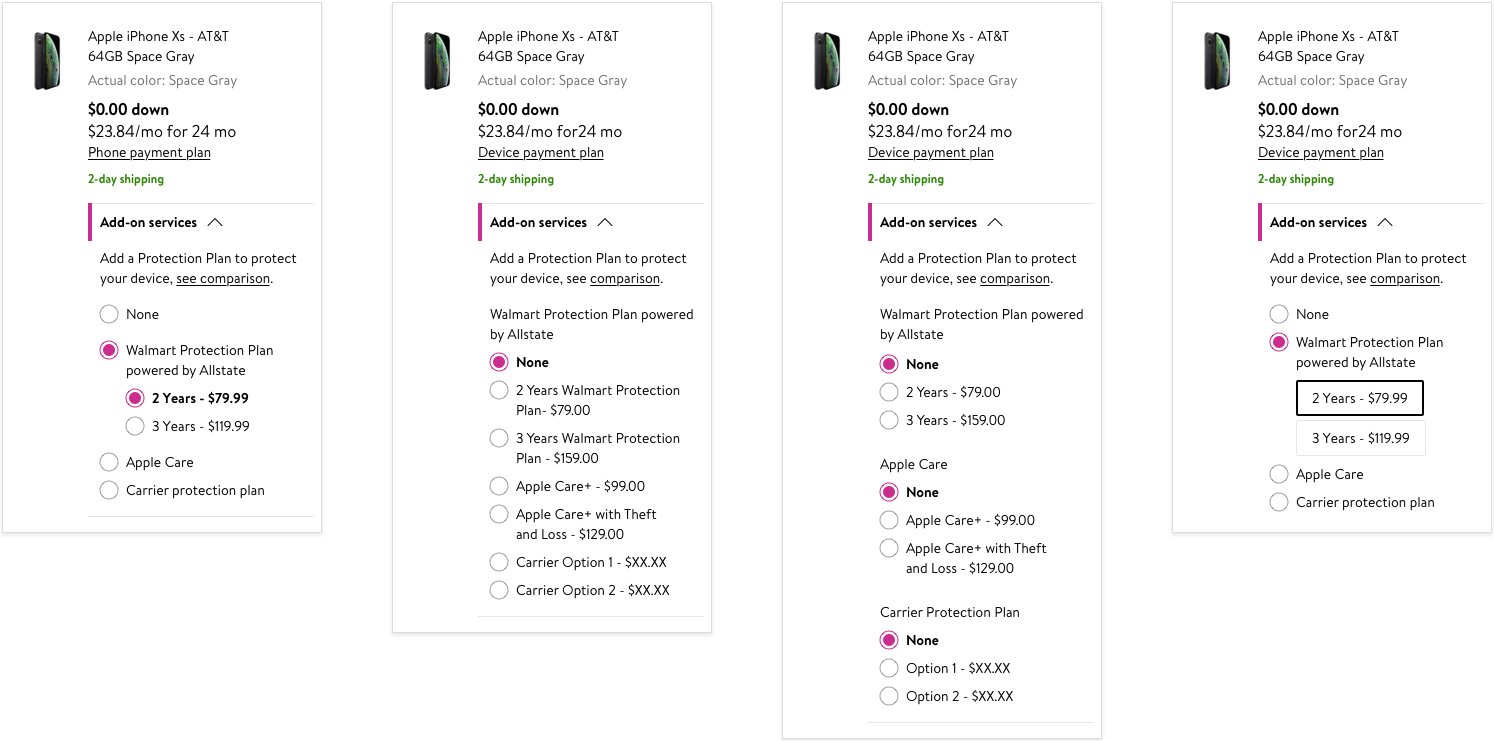Open the underlined "see comparison" link
Screen dimensions: 1494x741
(223, 279)
